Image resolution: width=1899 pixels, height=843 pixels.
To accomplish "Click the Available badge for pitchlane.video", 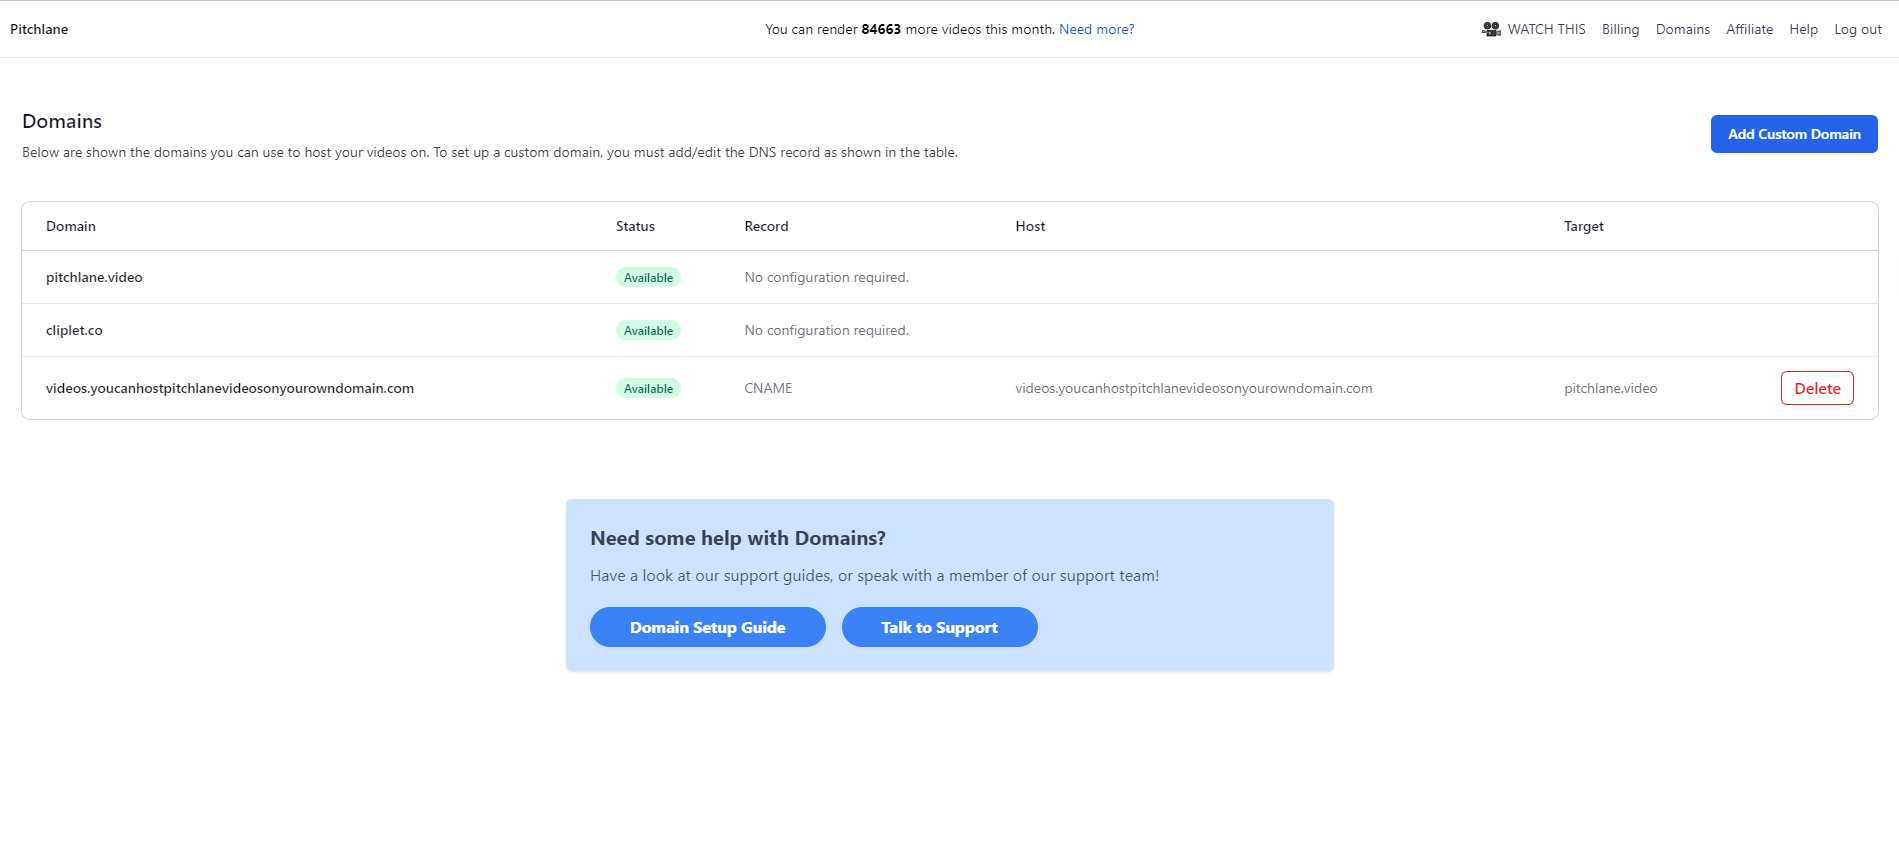I will pos(648,277).
